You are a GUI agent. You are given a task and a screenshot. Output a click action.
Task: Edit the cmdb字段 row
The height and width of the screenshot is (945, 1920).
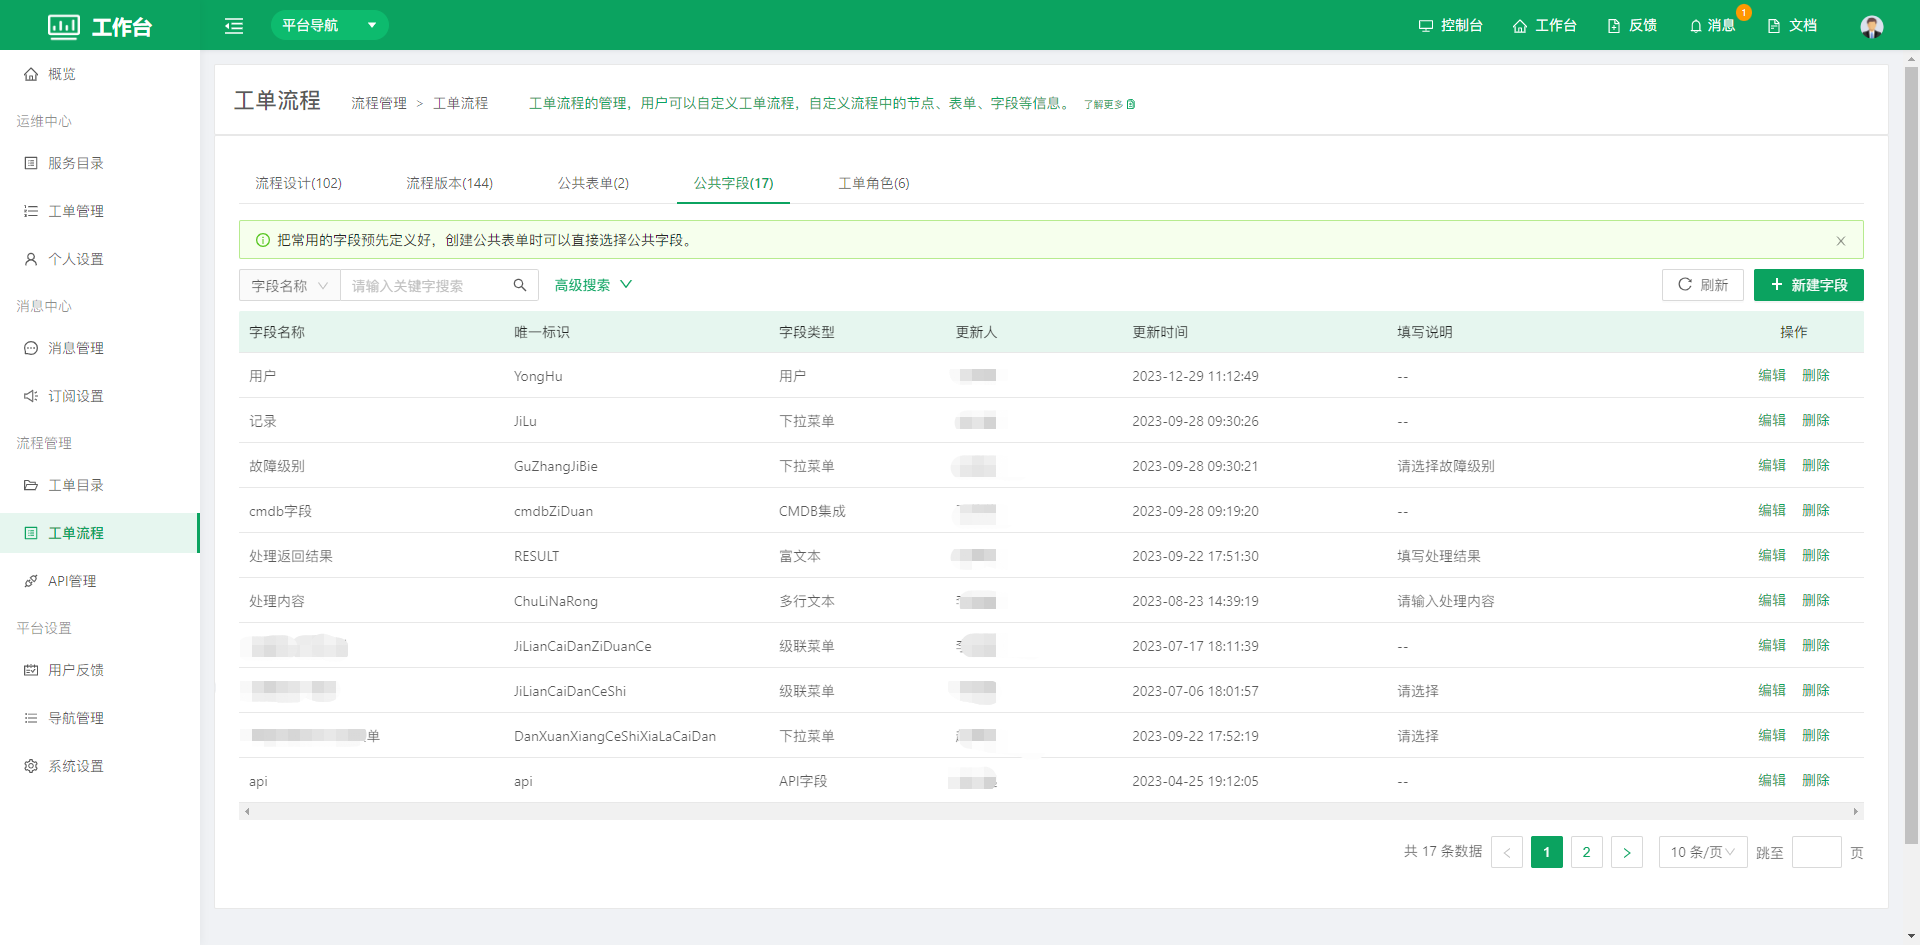pyautogui.click(x=1772, y=510)
